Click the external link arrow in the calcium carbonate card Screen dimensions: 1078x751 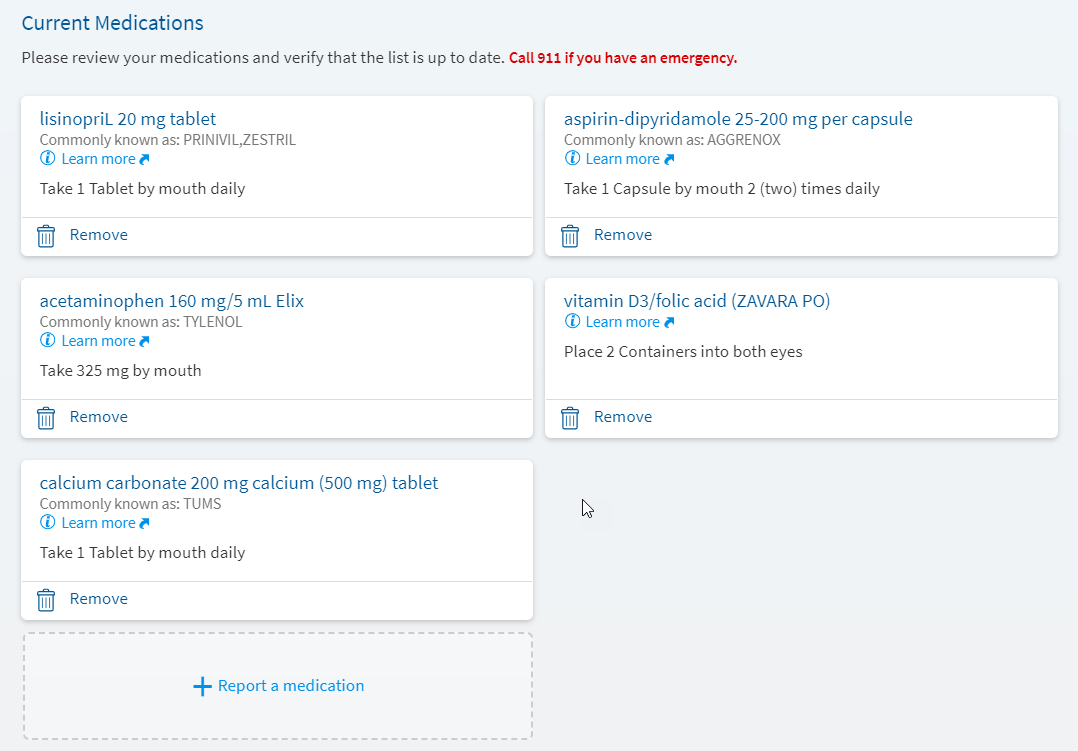pos(144,524)
